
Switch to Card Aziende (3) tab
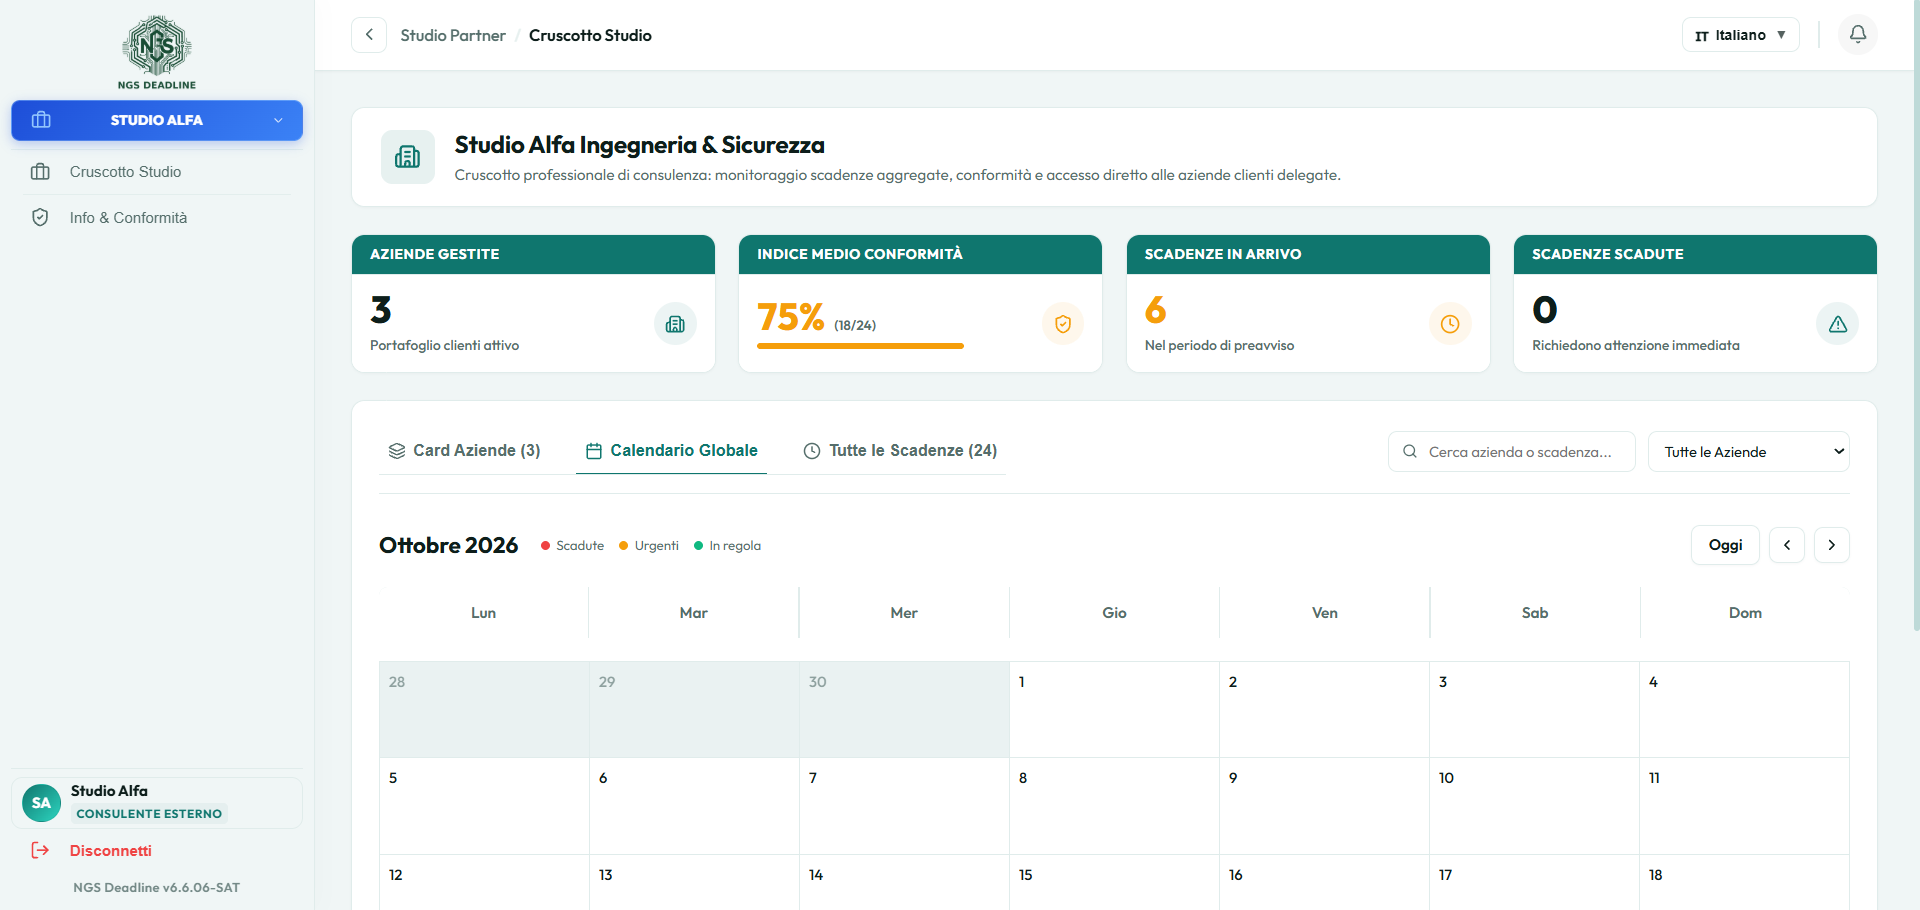(465, 451)
